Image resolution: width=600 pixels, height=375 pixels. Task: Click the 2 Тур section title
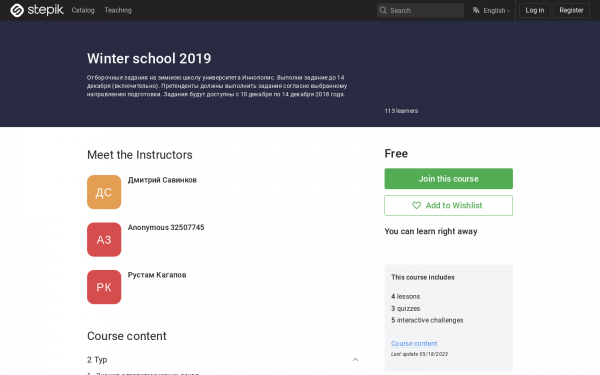(x=97, y=360)
